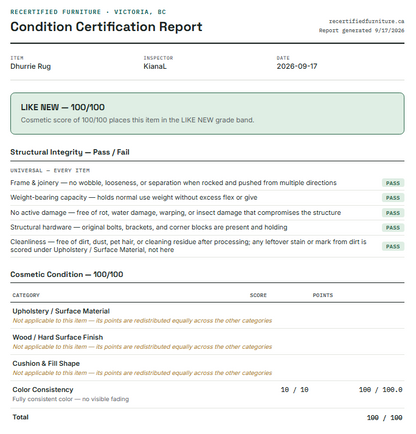Select the Condition Certification Report title
The height and width of the screenshot is (434, 416).
click(106, 27)
